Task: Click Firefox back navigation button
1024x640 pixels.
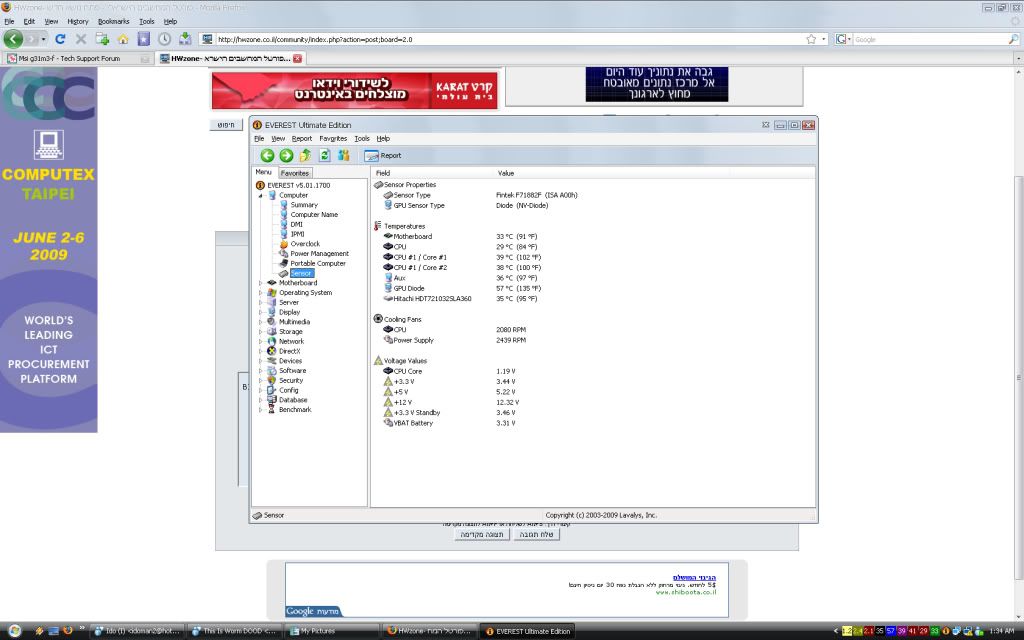Action: pyautogui.click(x=13, y=39)
